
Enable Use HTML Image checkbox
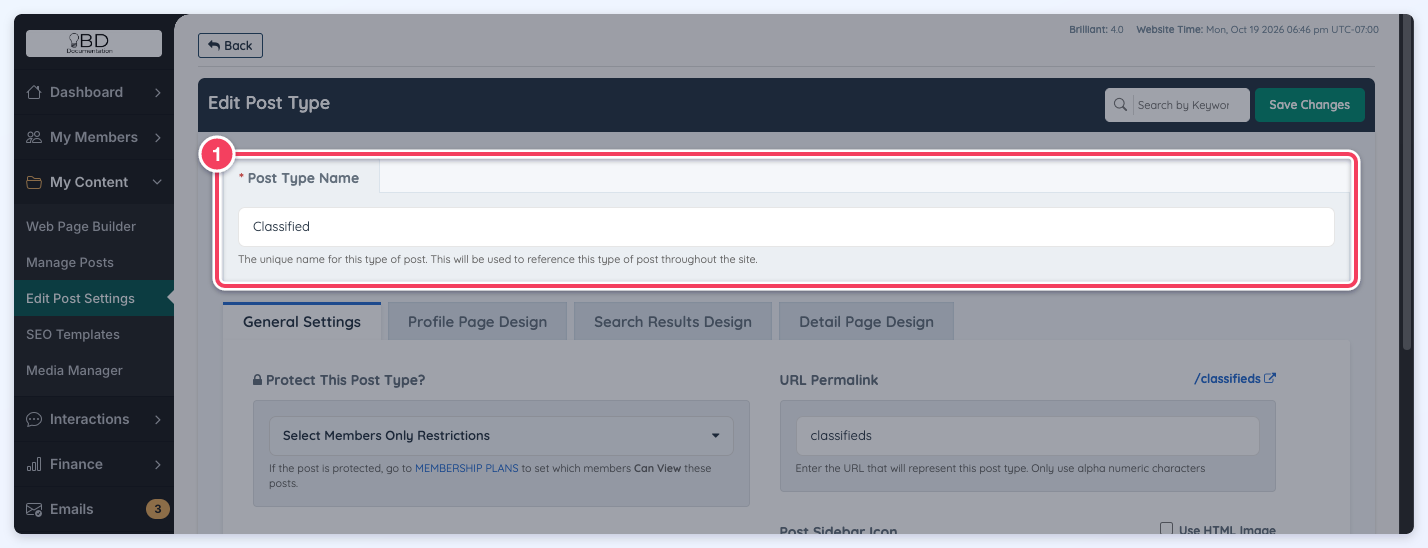(1166, 529)
